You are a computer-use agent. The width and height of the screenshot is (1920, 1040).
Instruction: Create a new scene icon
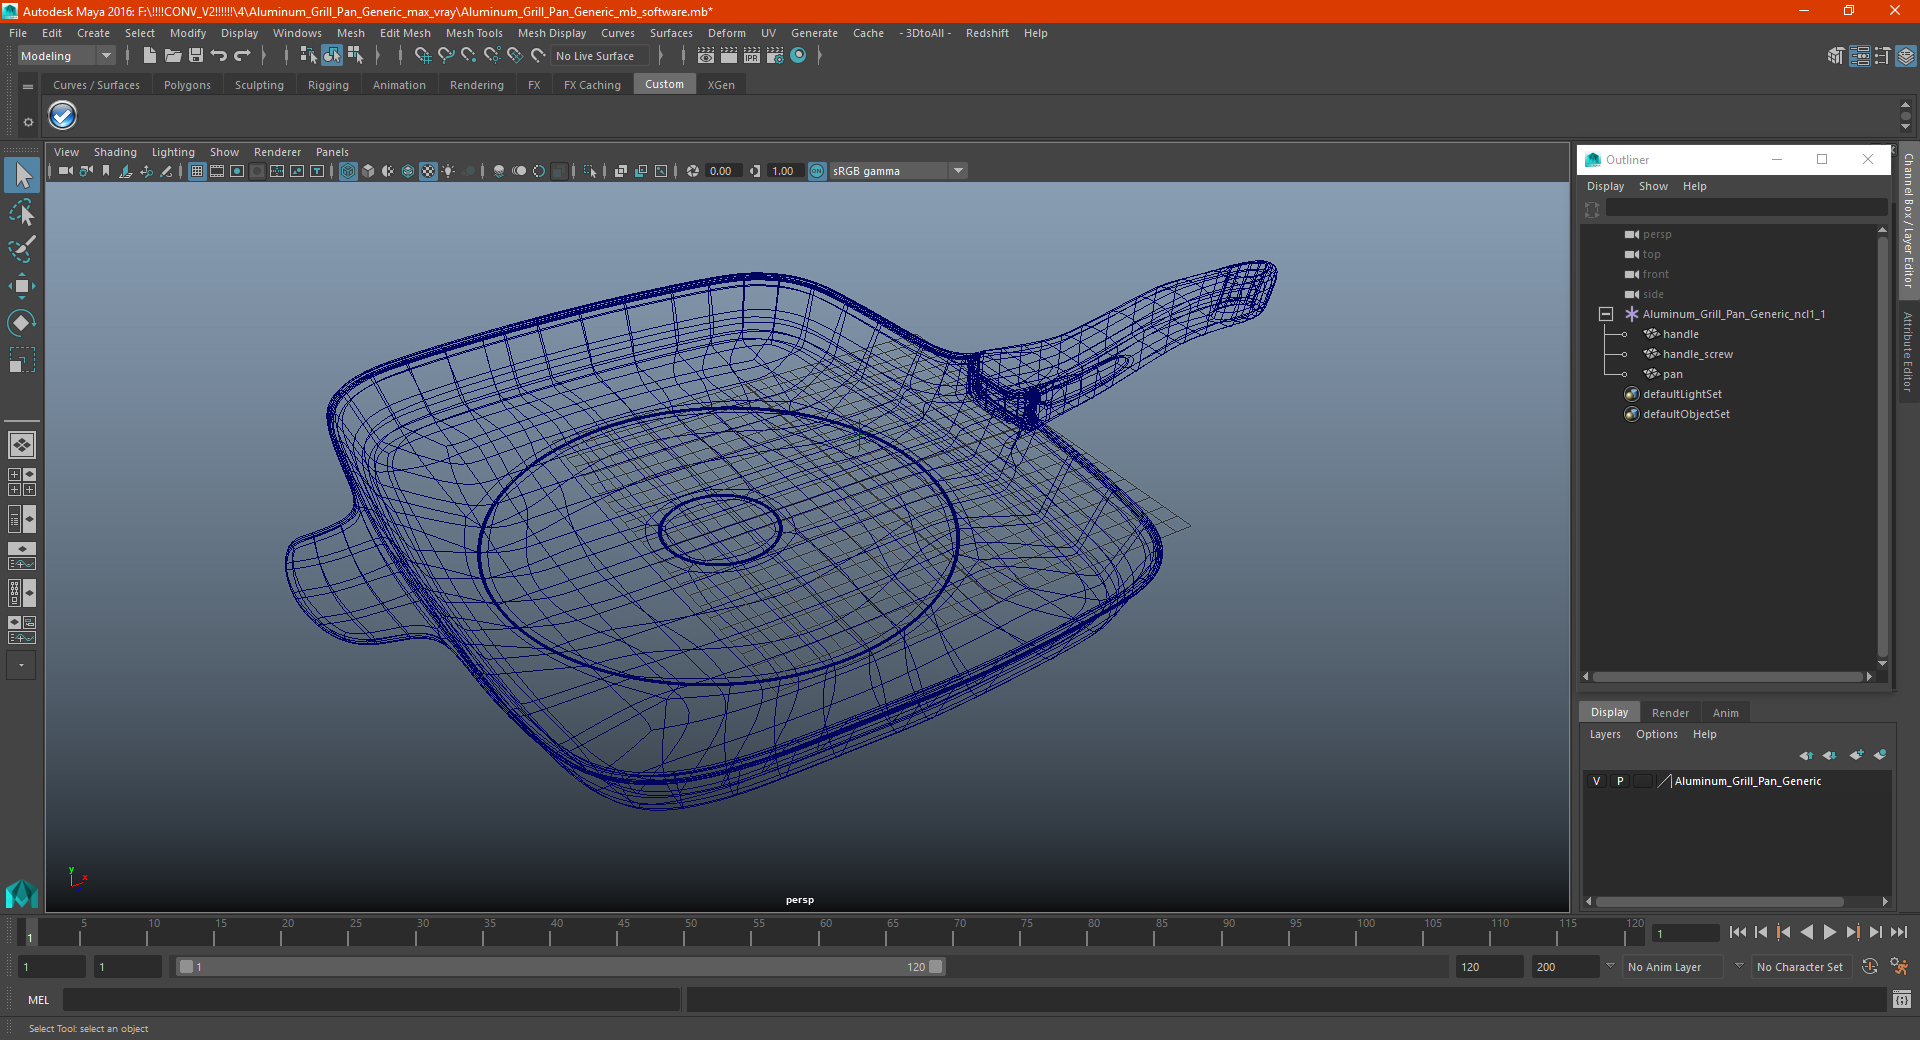(149, 56)
